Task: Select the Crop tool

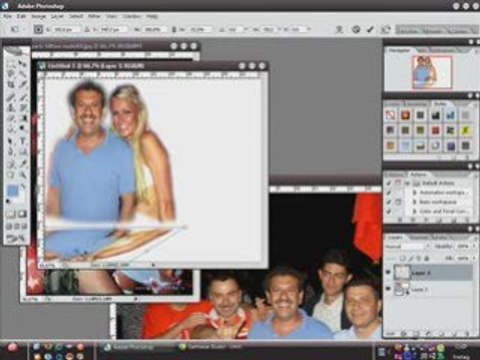Action: (11, 85)
